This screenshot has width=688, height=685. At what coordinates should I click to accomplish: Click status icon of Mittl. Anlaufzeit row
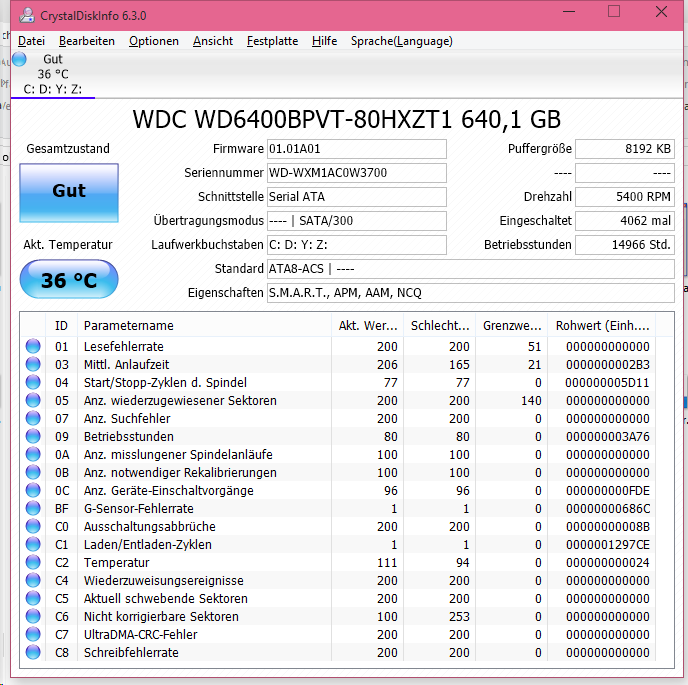(33, 364)
